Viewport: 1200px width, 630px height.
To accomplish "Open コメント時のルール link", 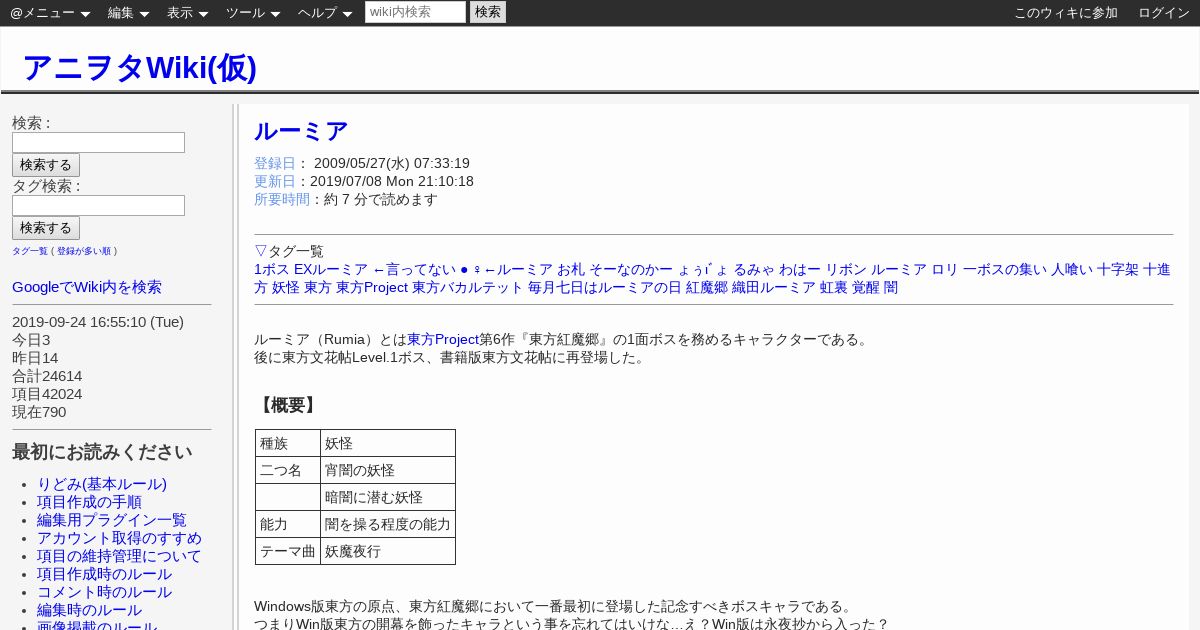I will (x=104, y=592).
